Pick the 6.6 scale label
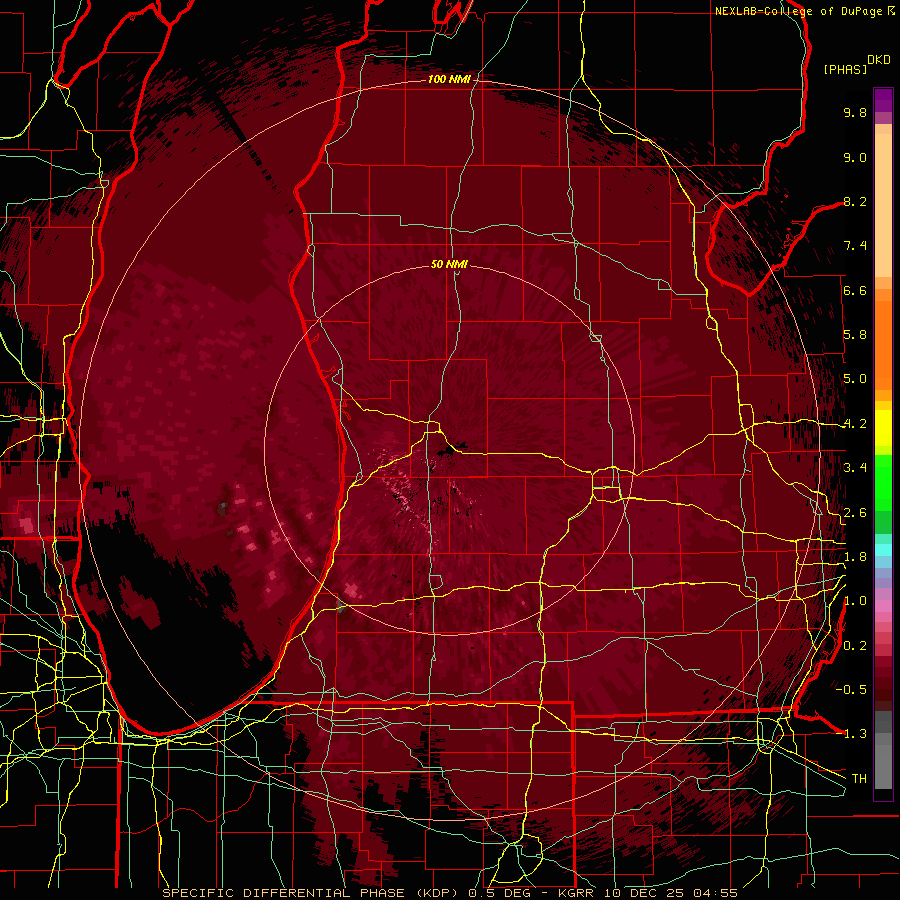Screen dimensions: 900x900 [855, 290]
